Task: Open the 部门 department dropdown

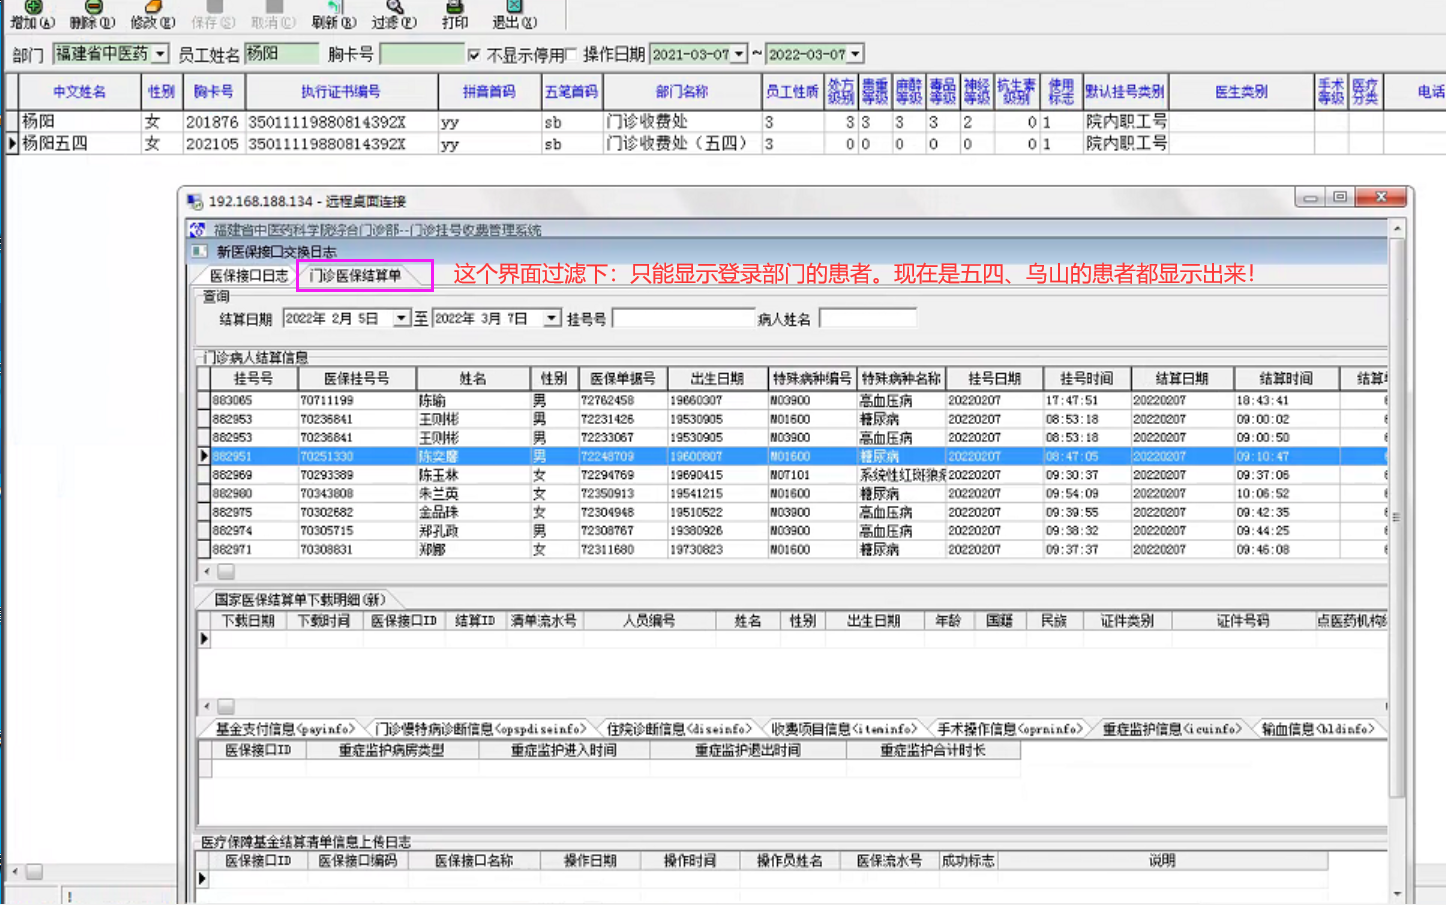Action: (x=160, y=54)
